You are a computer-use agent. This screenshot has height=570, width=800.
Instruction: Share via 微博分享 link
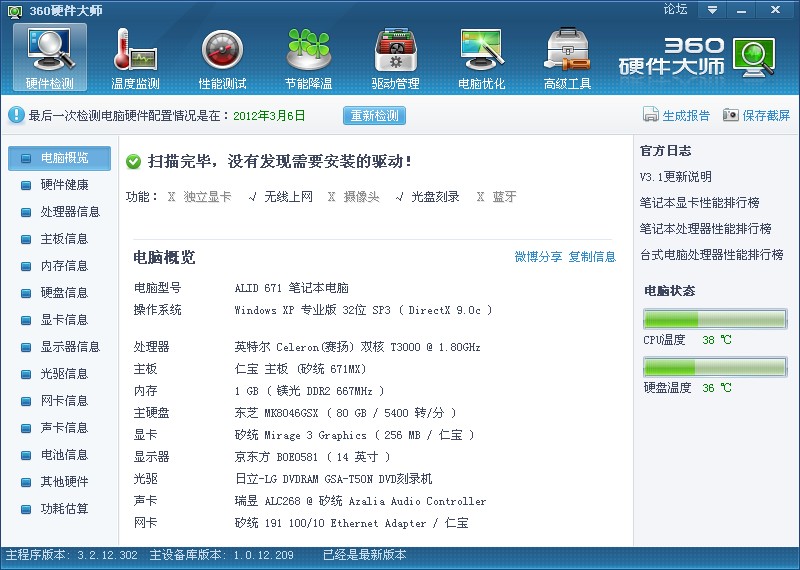[x=538, y=257]
